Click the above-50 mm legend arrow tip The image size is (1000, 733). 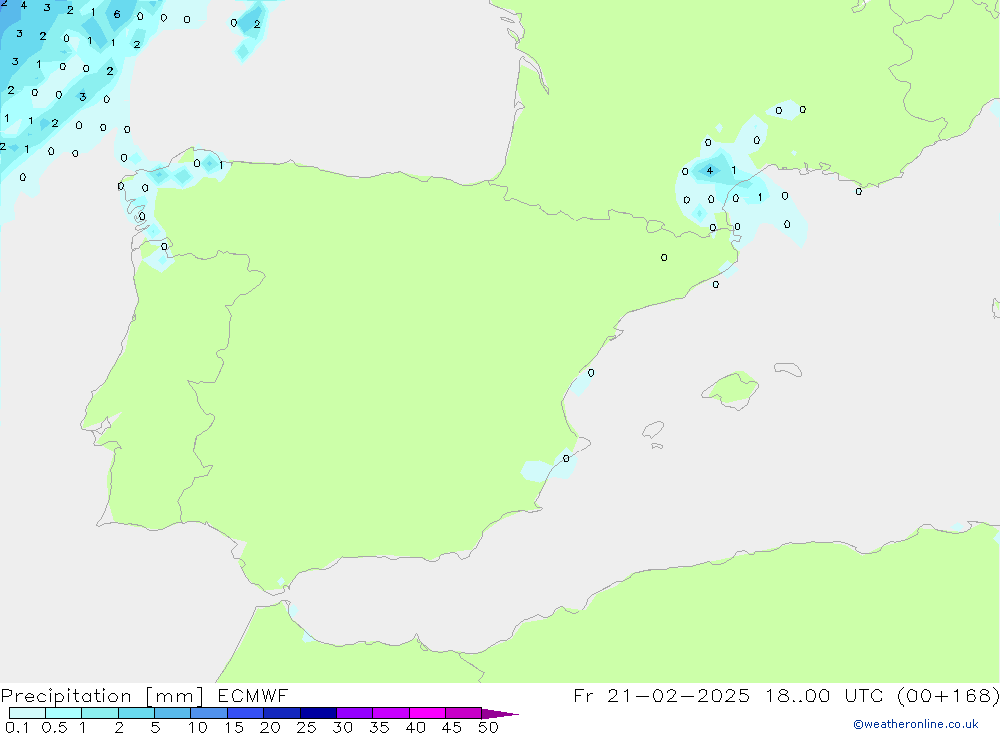[x=499, y=714]
